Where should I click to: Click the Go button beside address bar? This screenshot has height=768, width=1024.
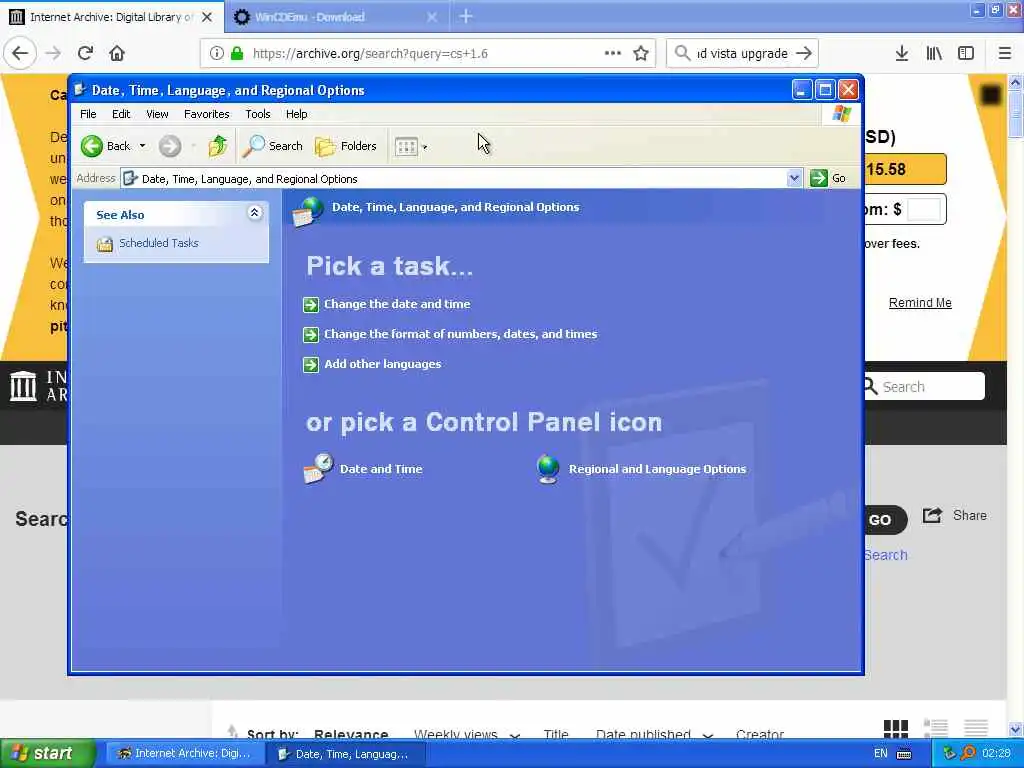(x=828, y=178)
